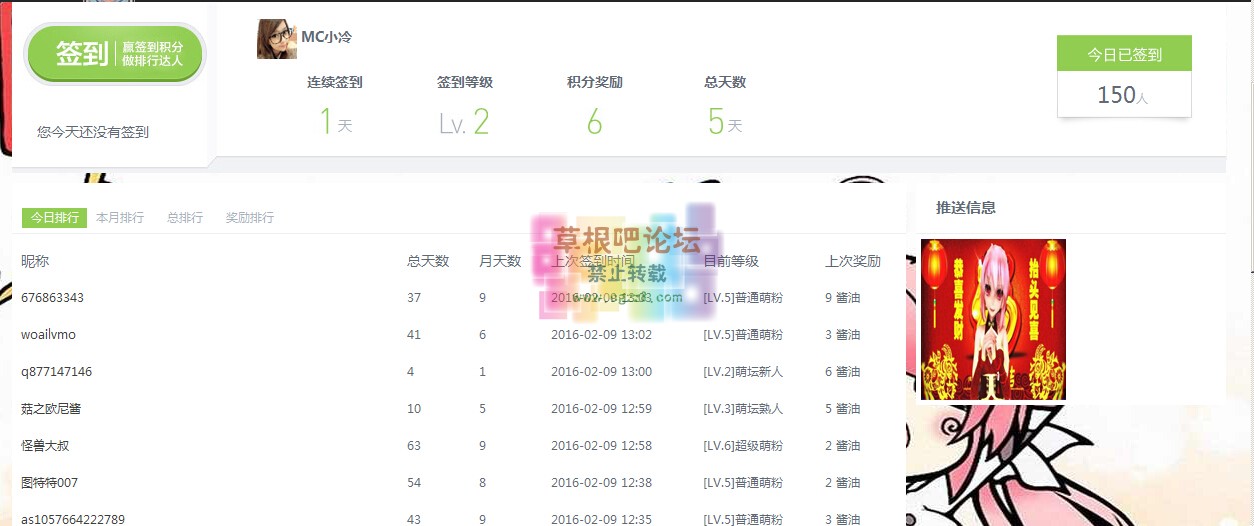The image size is (1254, 526).
Task: Click the 9 酱油 reward cell
Action: point(843,297)
